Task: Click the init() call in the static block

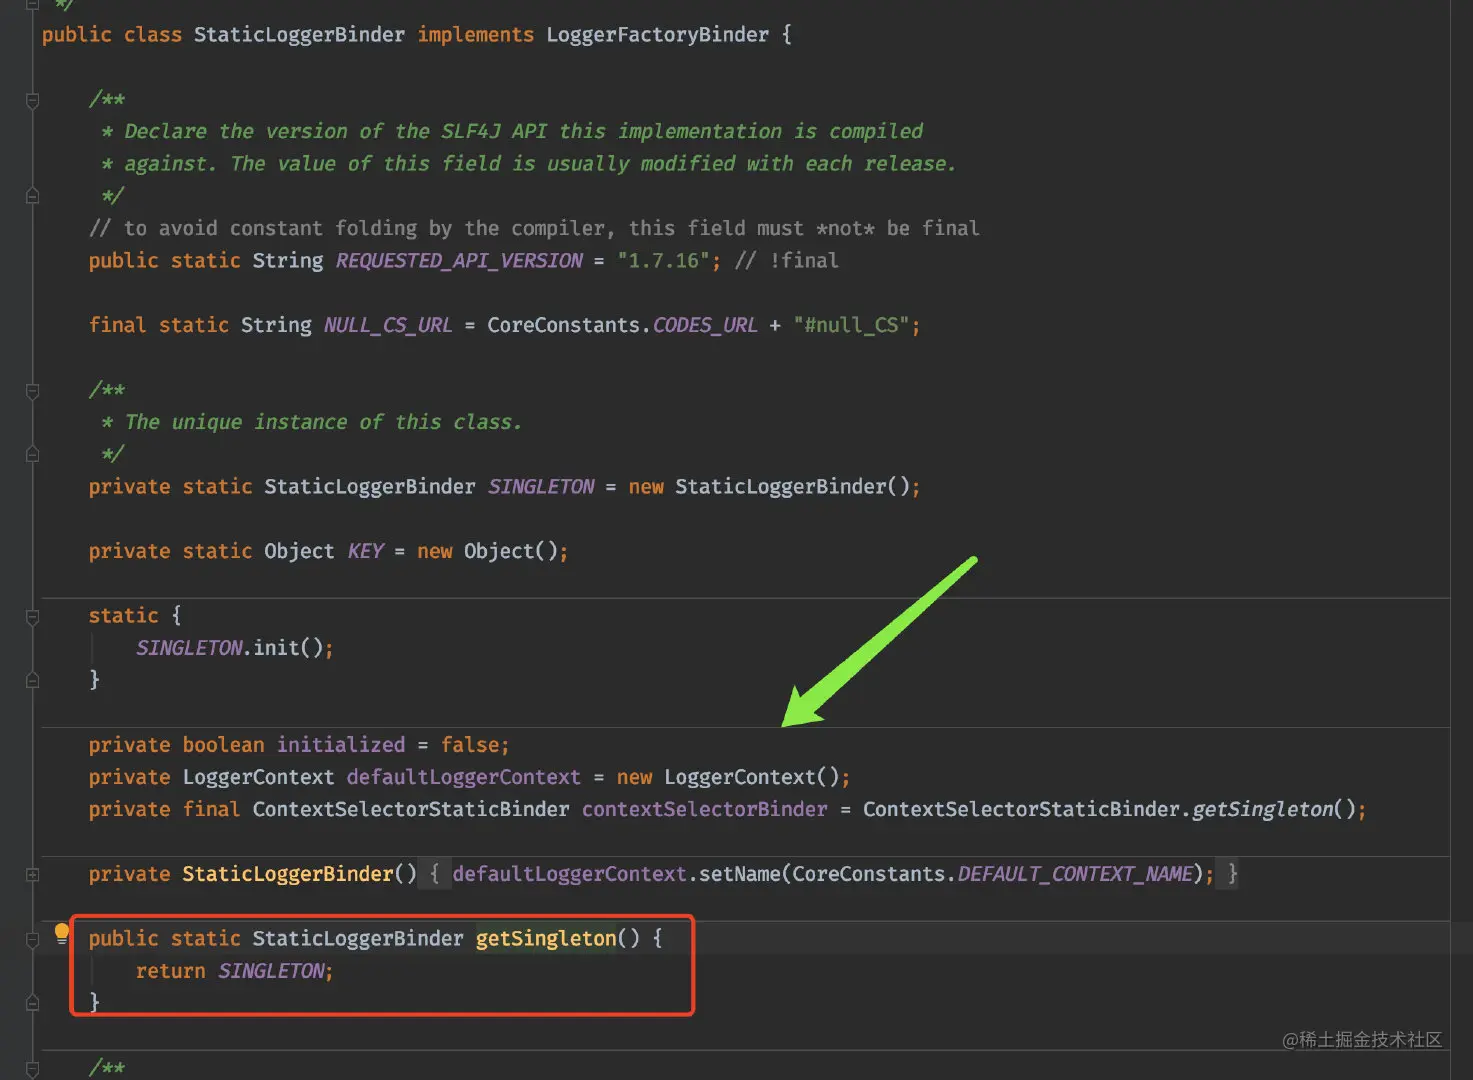Action: click(288, 648)
